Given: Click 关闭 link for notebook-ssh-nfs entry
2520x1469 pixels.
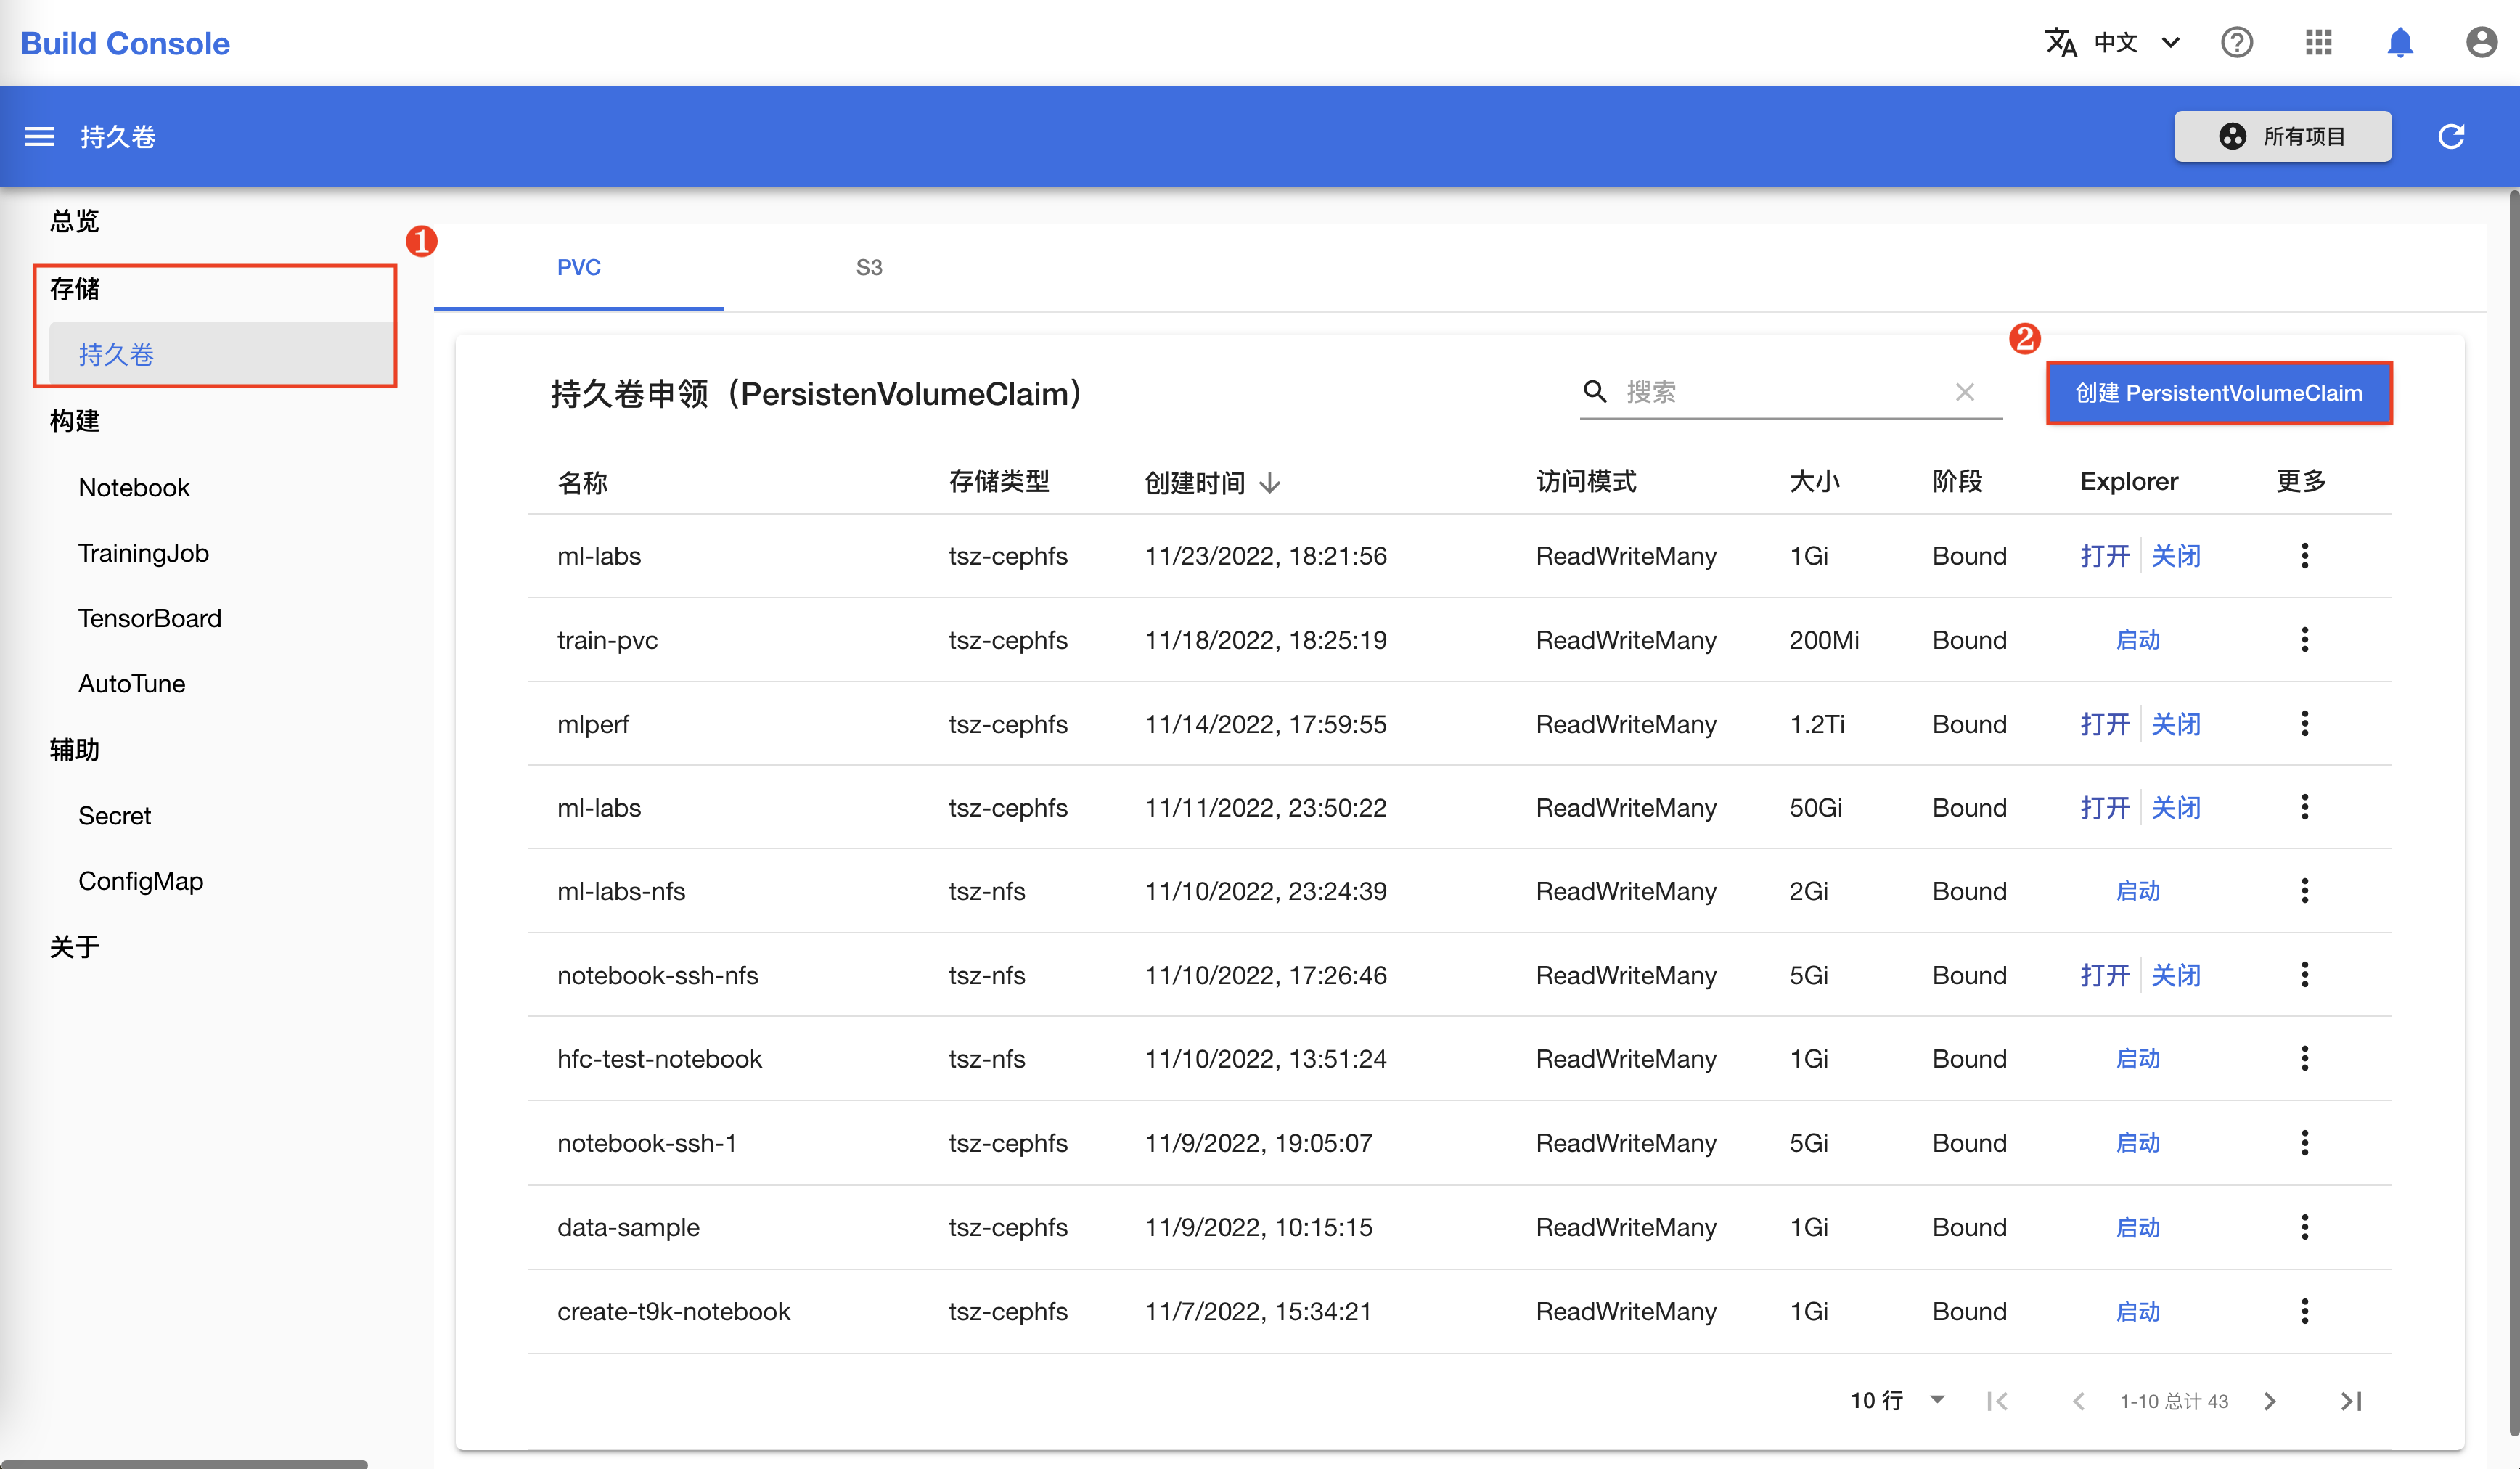Looking at the screenshot, I should 2177,974.
